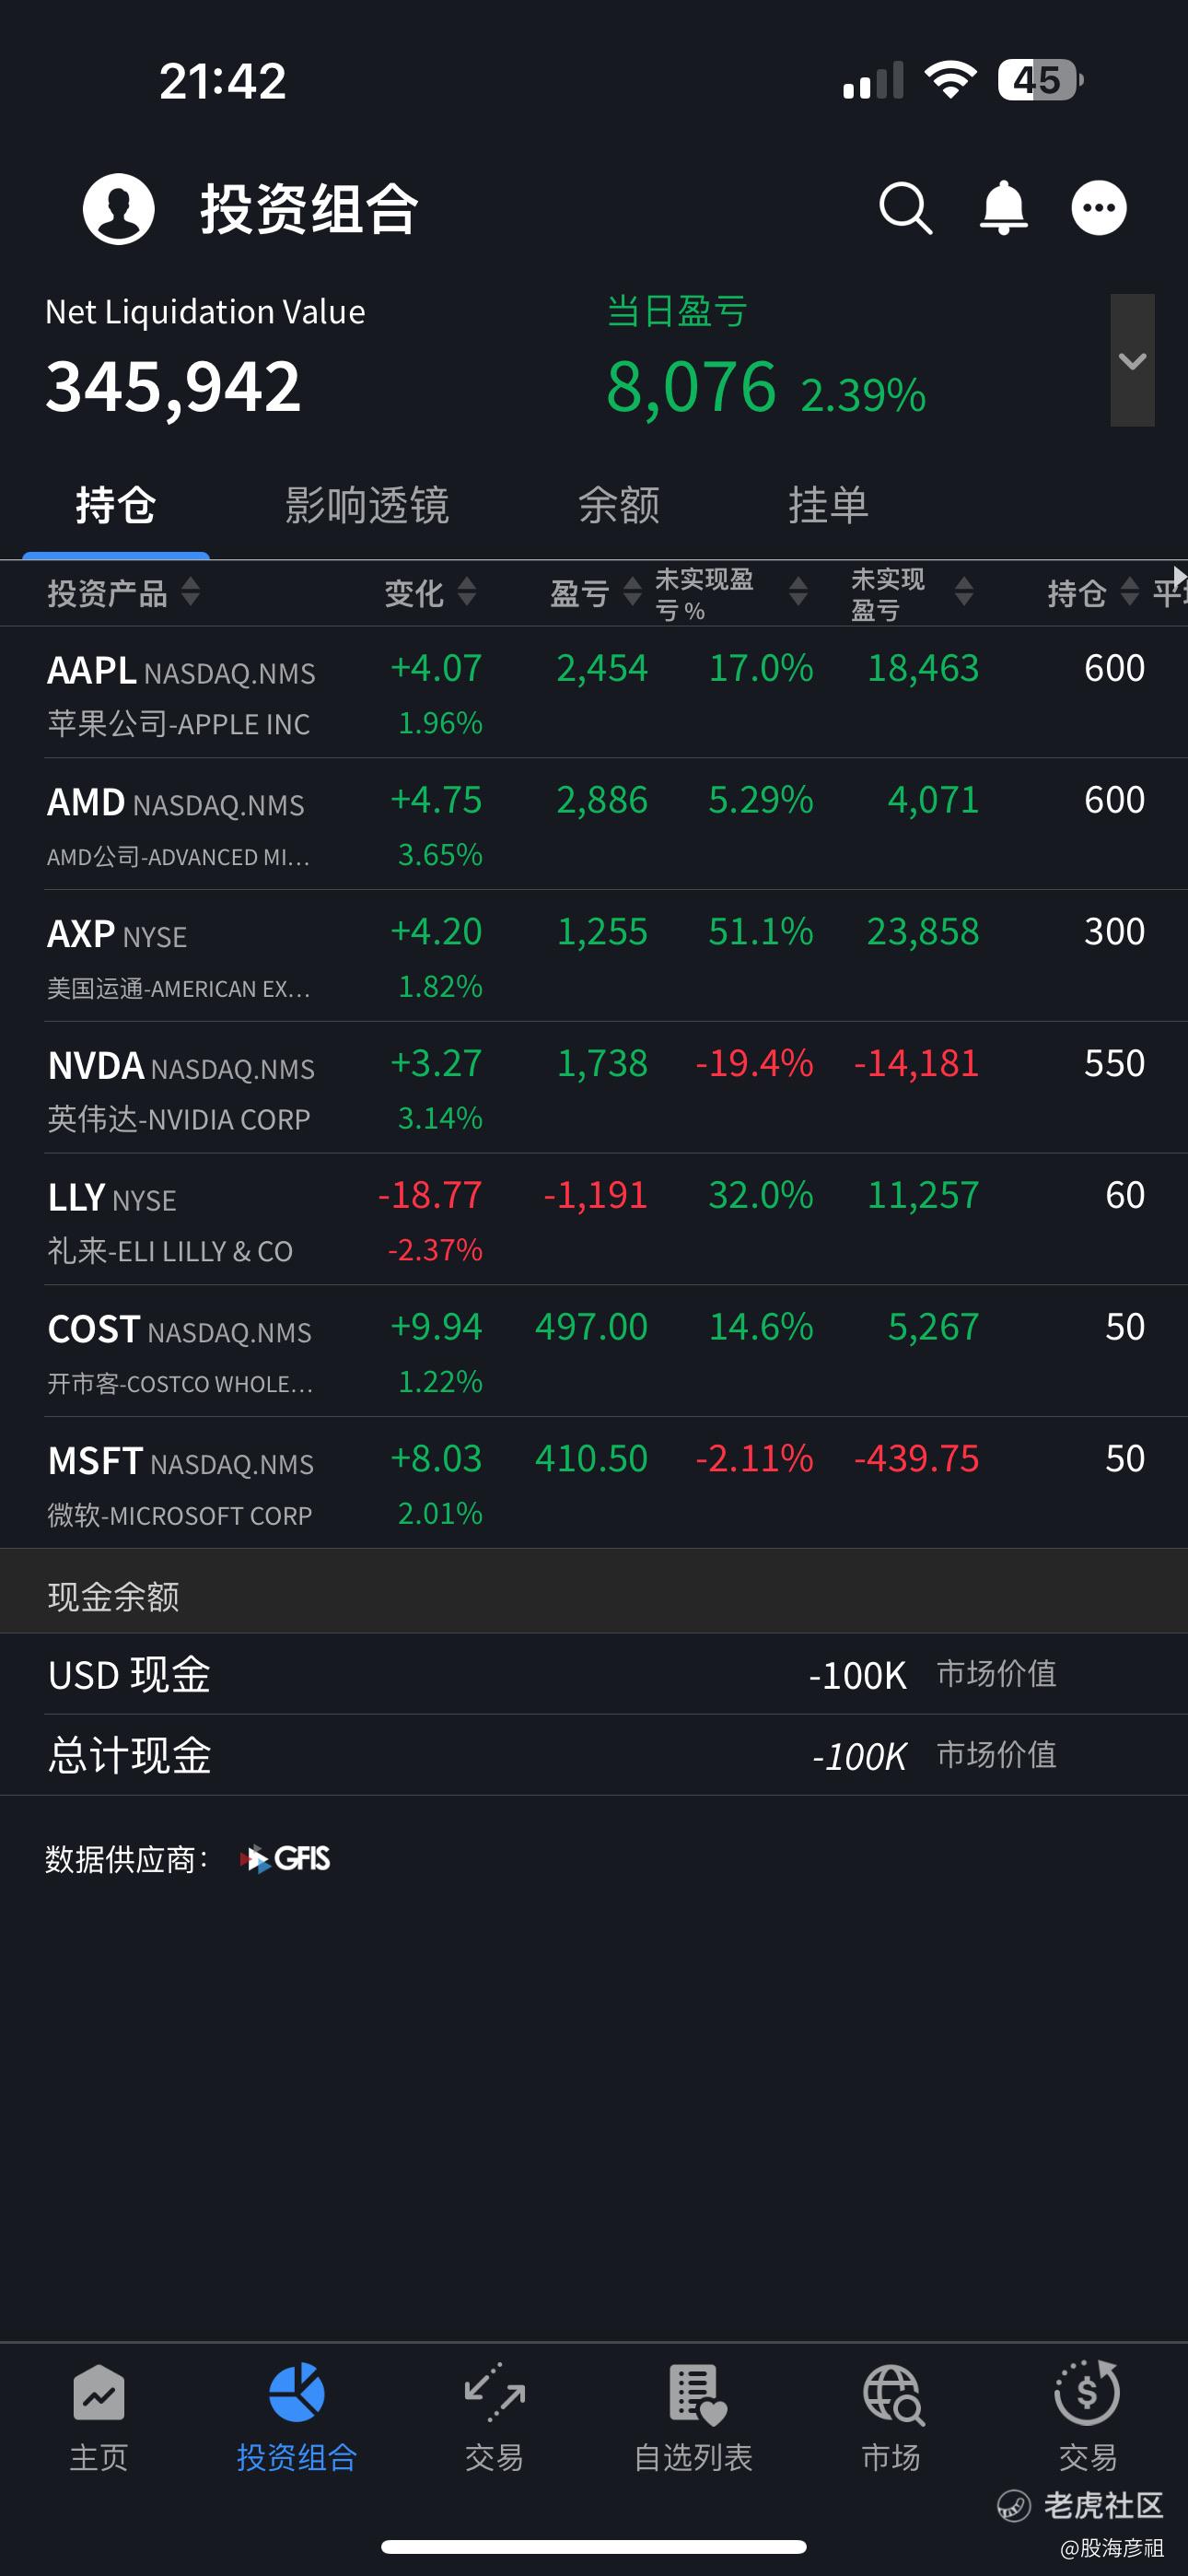The width and height of the screenshot is (1188, 2576).
Task: Open the 市场 market globe icon
Action: pos(892,2394)
